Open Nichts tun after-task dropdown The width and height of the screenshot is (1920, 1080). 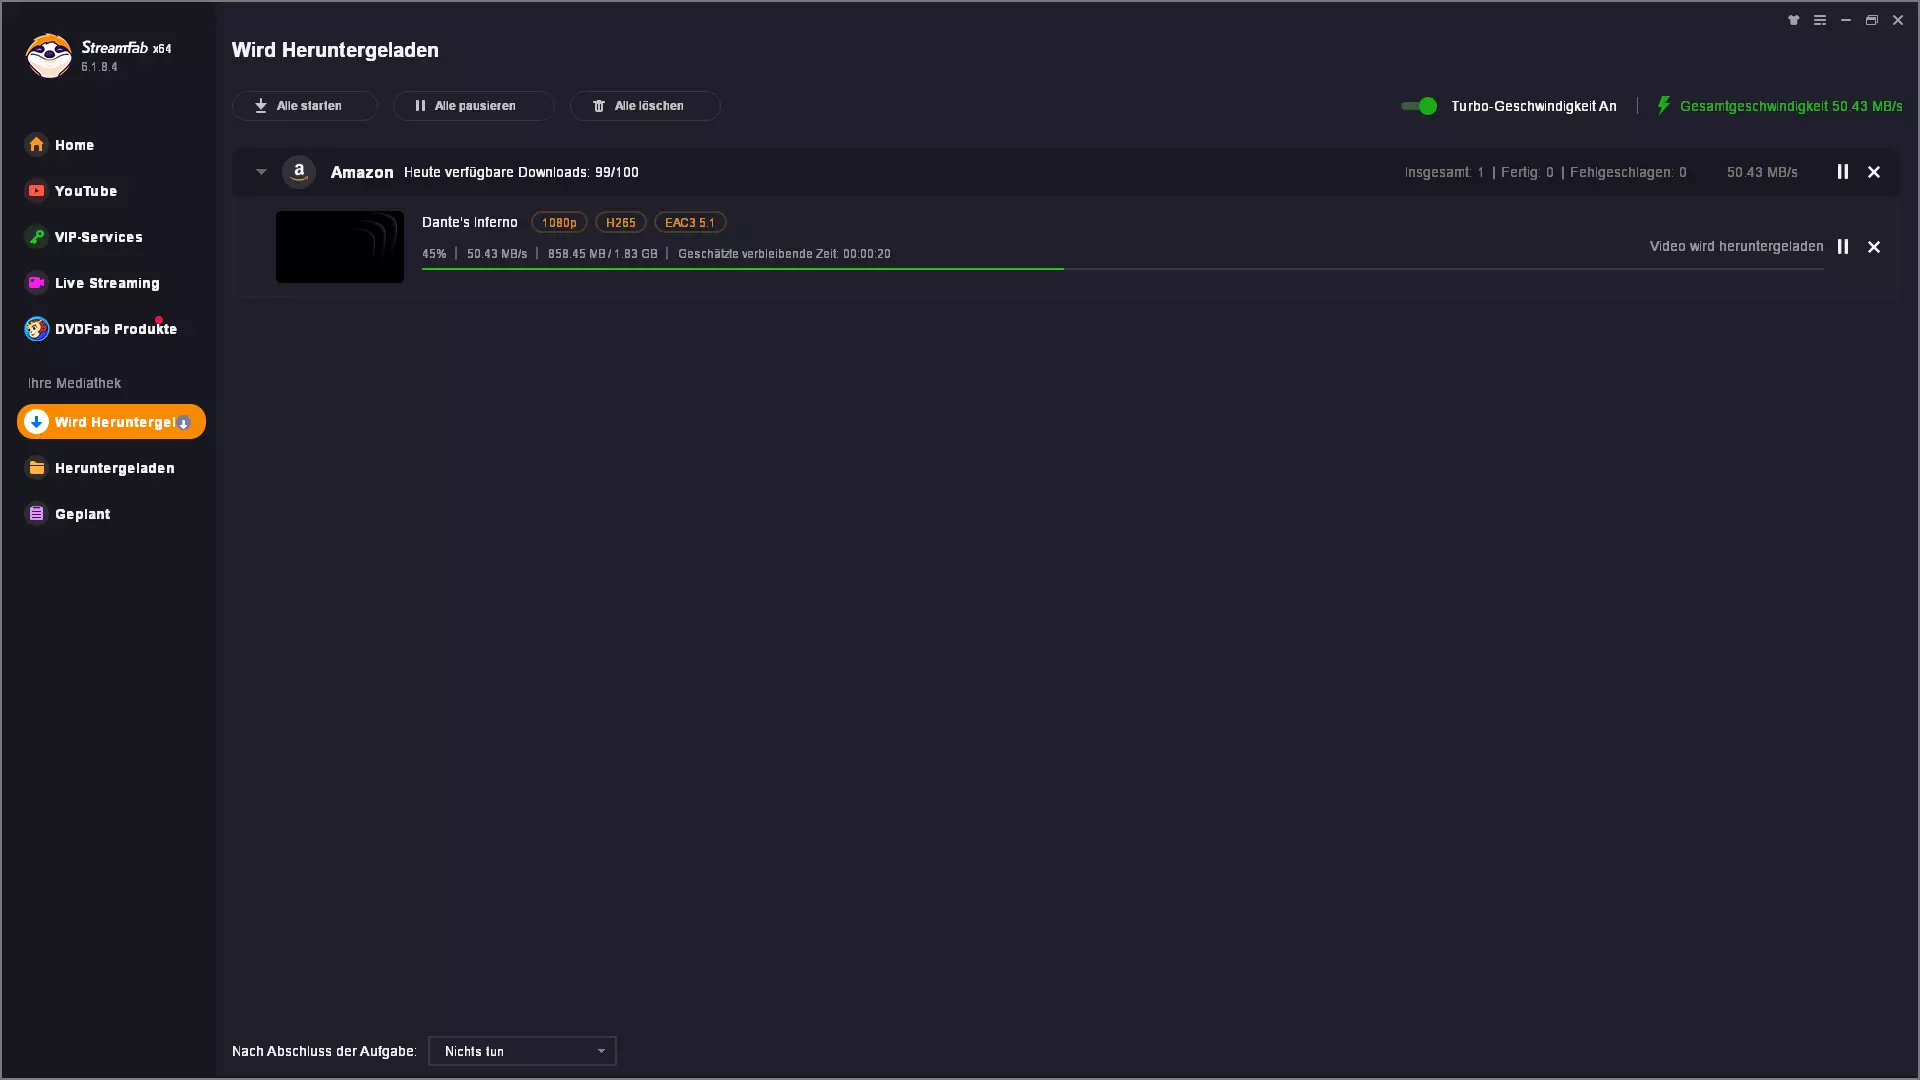[x=522, y=1051]
